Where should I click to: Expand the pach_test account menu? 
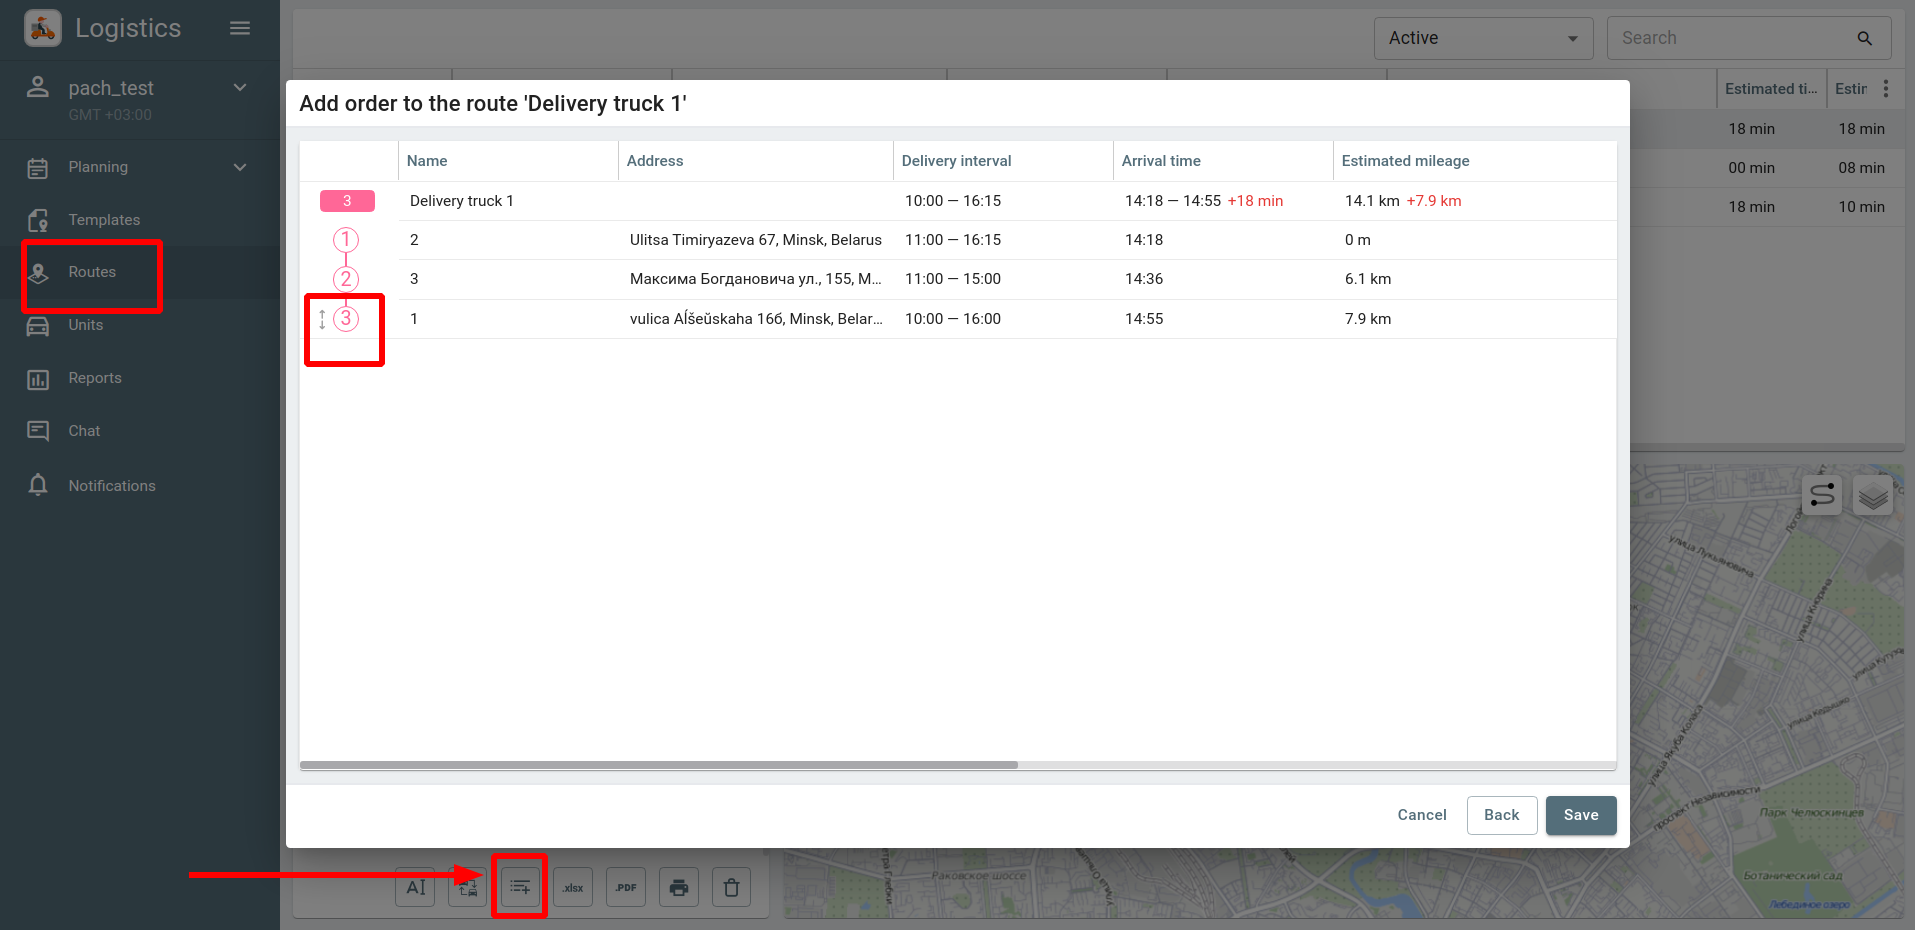tap(240, 88)
